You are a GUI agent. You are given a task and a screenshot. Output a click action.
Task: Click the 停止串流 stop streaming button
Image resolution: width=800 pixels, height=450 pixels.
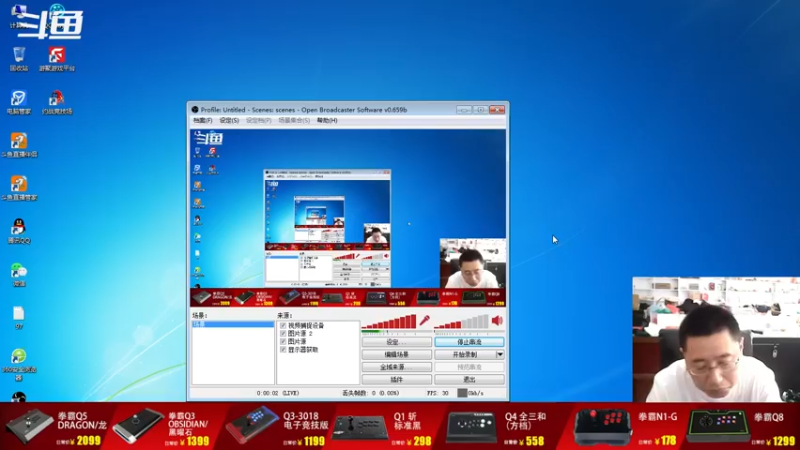tap(469, 342)
